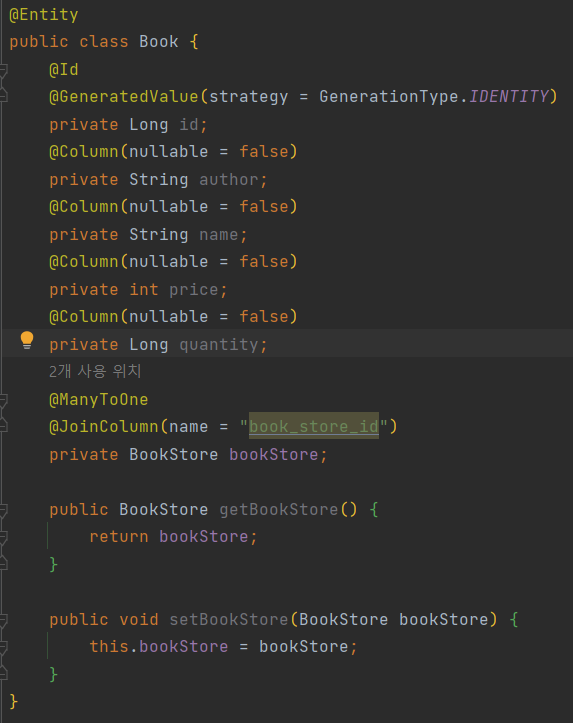The height and width of the screenshot is (723, 573).
Task: Click the @Column annotation above author
Action: click(83, 152)
